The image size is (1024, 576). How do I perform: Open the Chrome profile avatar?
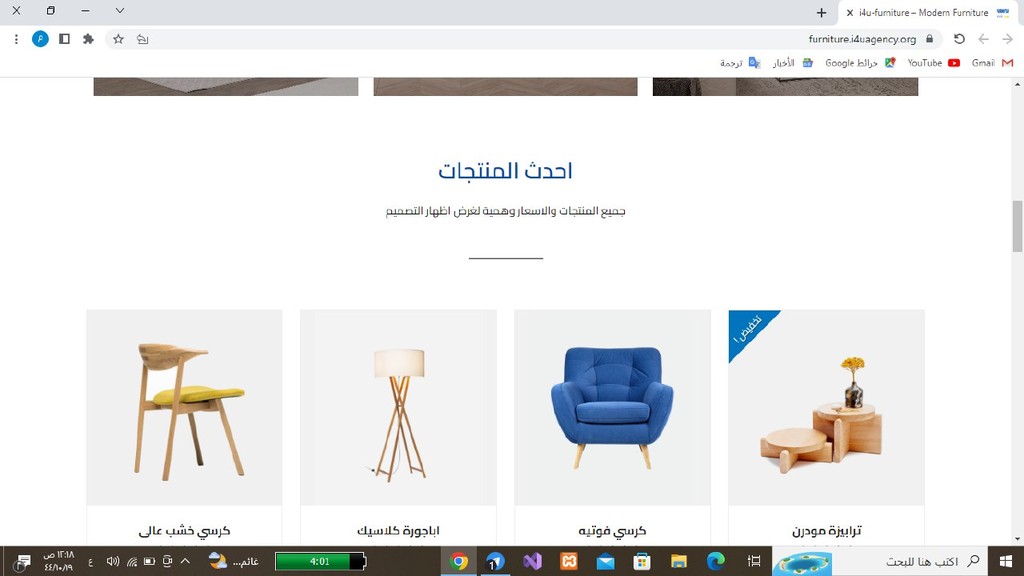point(40,39)
